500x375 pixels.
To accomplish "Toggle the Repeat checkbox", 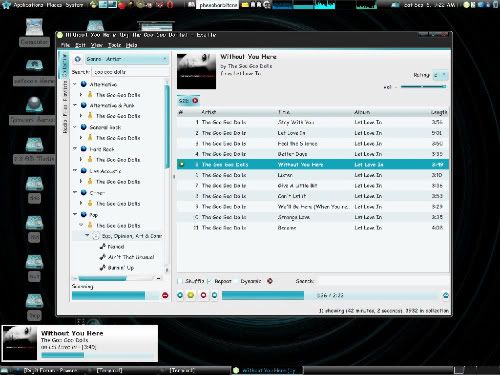I will 210,281.
